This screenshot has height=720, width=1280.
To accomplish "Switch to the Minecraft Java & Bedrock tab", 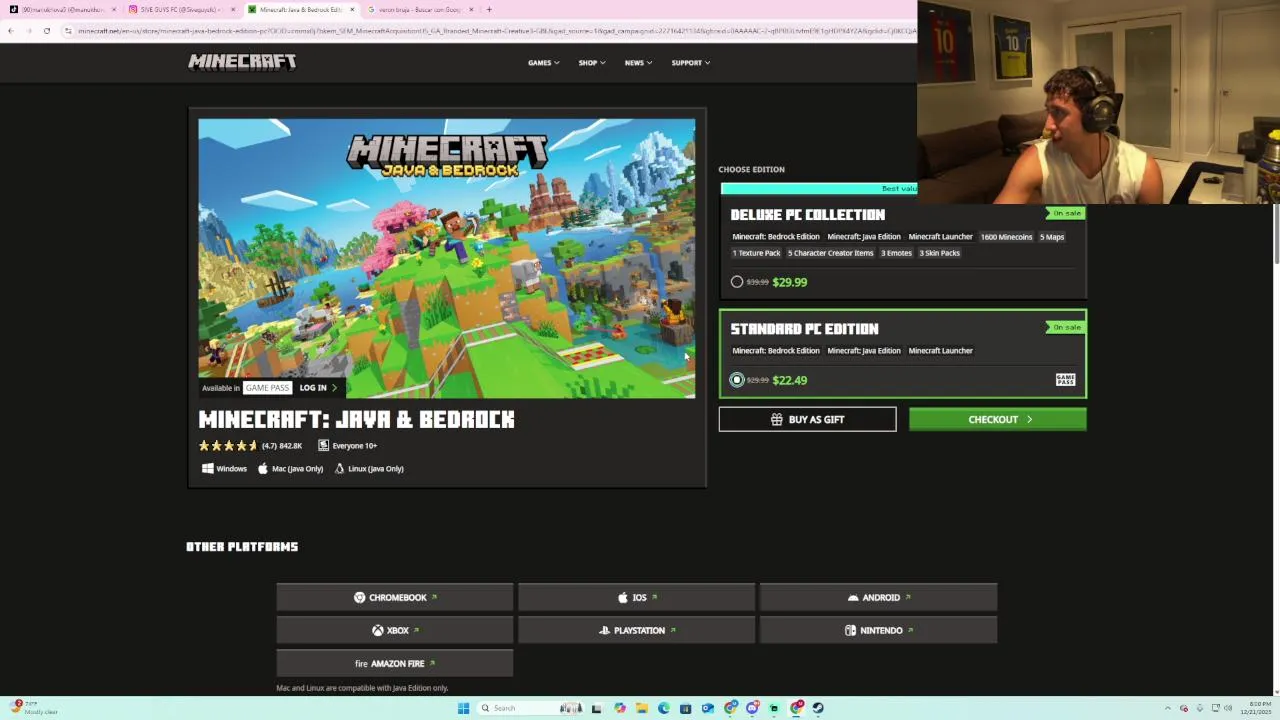I will coord(300,10).
